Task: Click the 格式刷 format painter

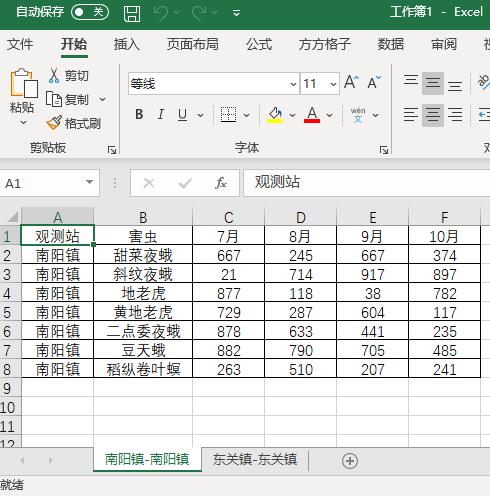Action: point(74,123)
